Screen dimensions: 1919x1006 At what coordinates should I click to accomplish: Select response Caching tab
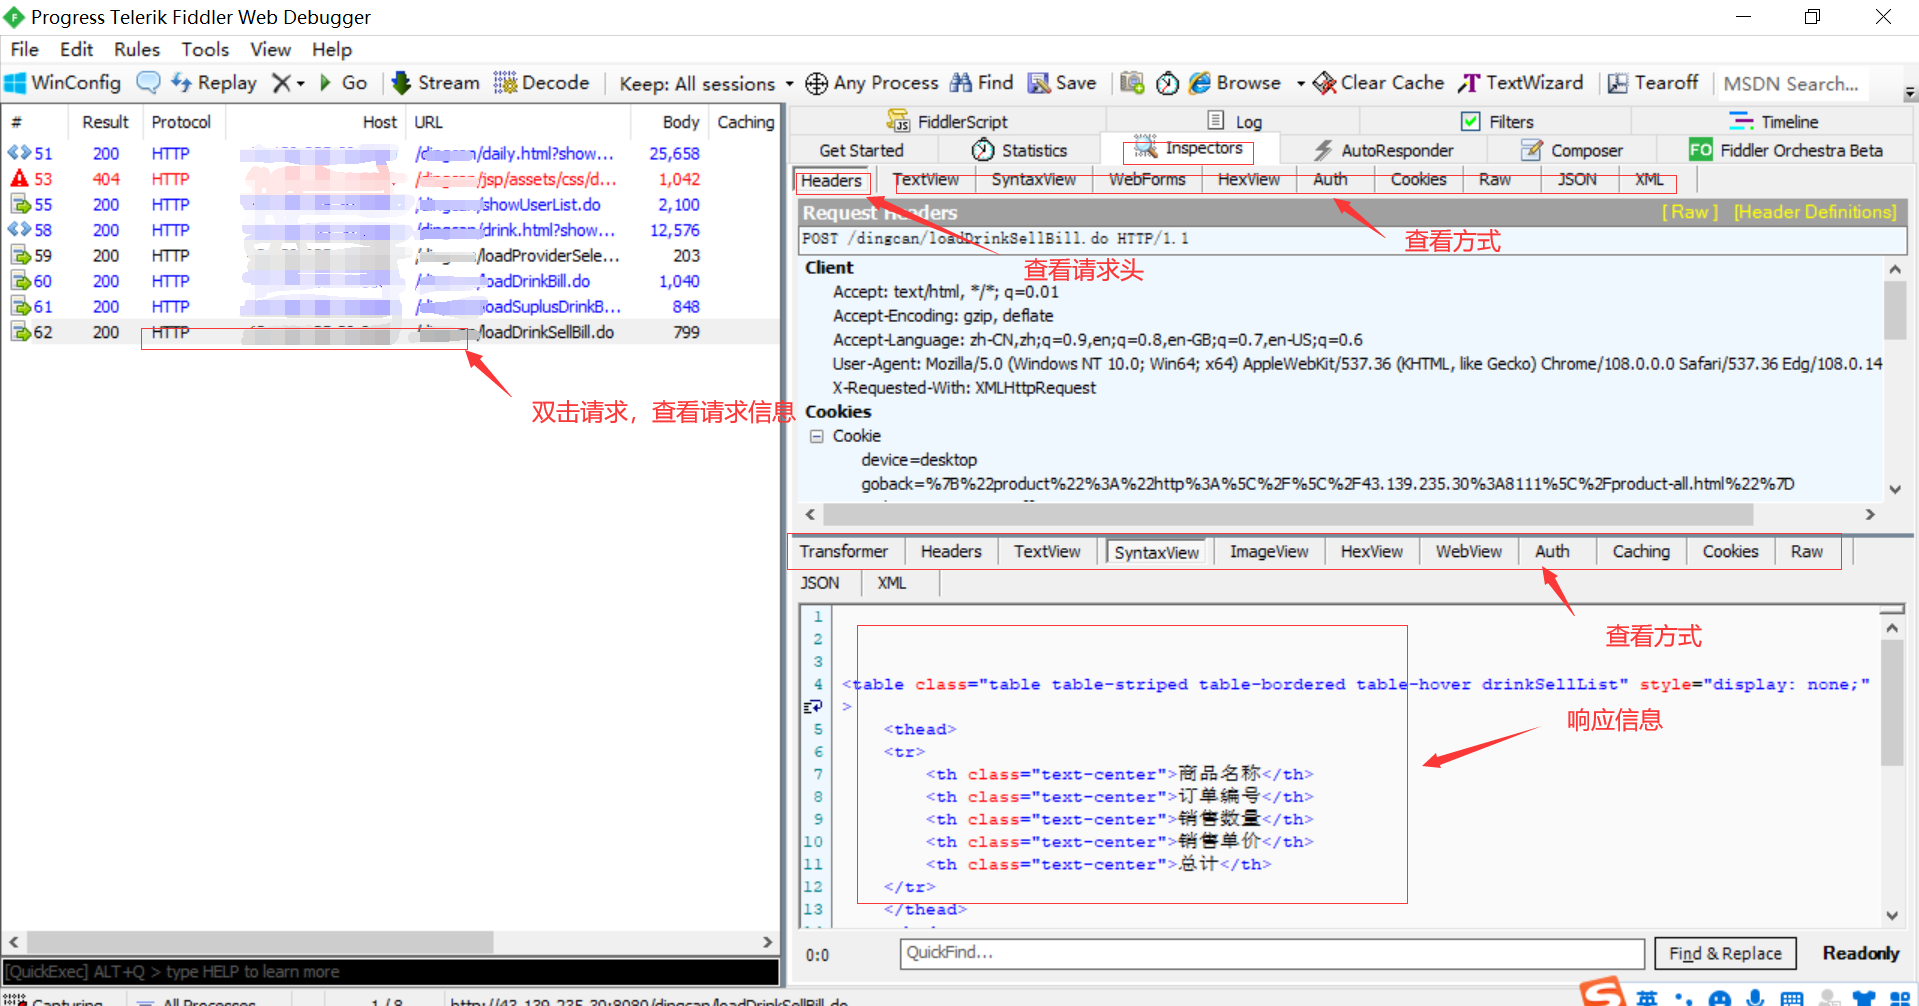pos(1641,552)
